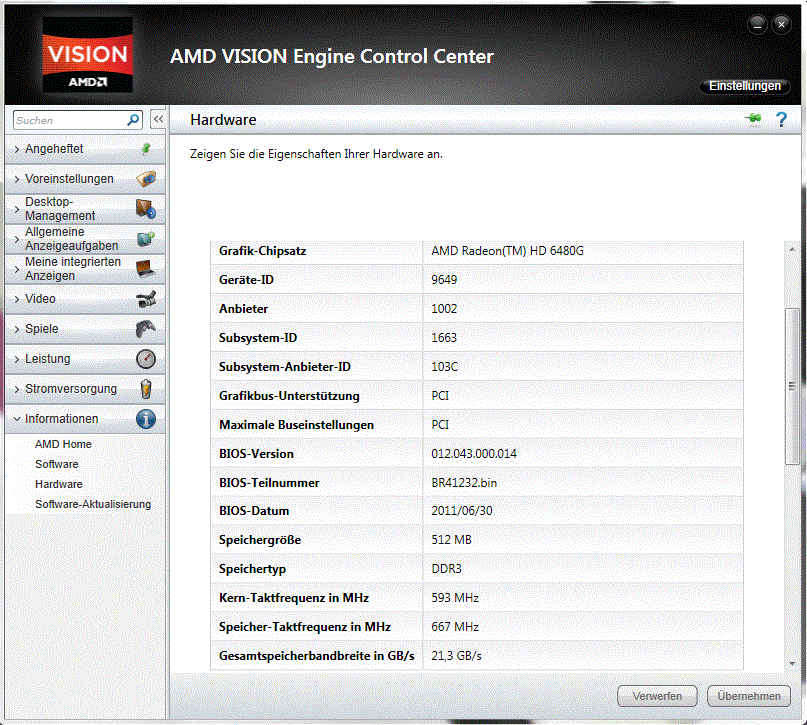
Task: Click the Anbieter value 1002
Action: click(x=444, y=309)
